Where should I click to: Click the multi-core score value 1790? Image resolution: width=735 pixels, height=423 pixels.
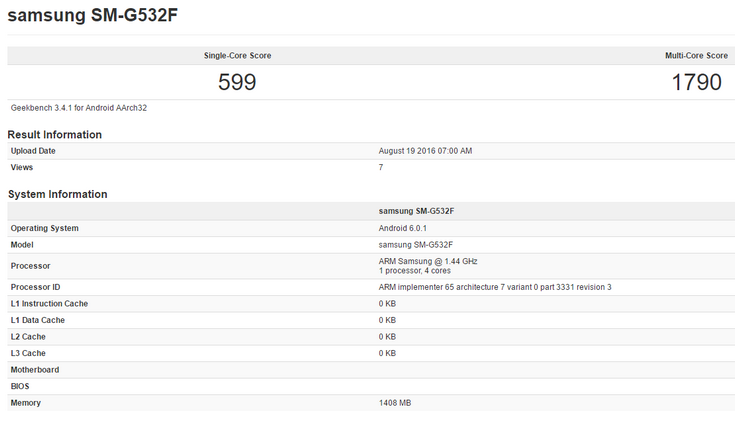pyautogui.click(x=697, y=82)
